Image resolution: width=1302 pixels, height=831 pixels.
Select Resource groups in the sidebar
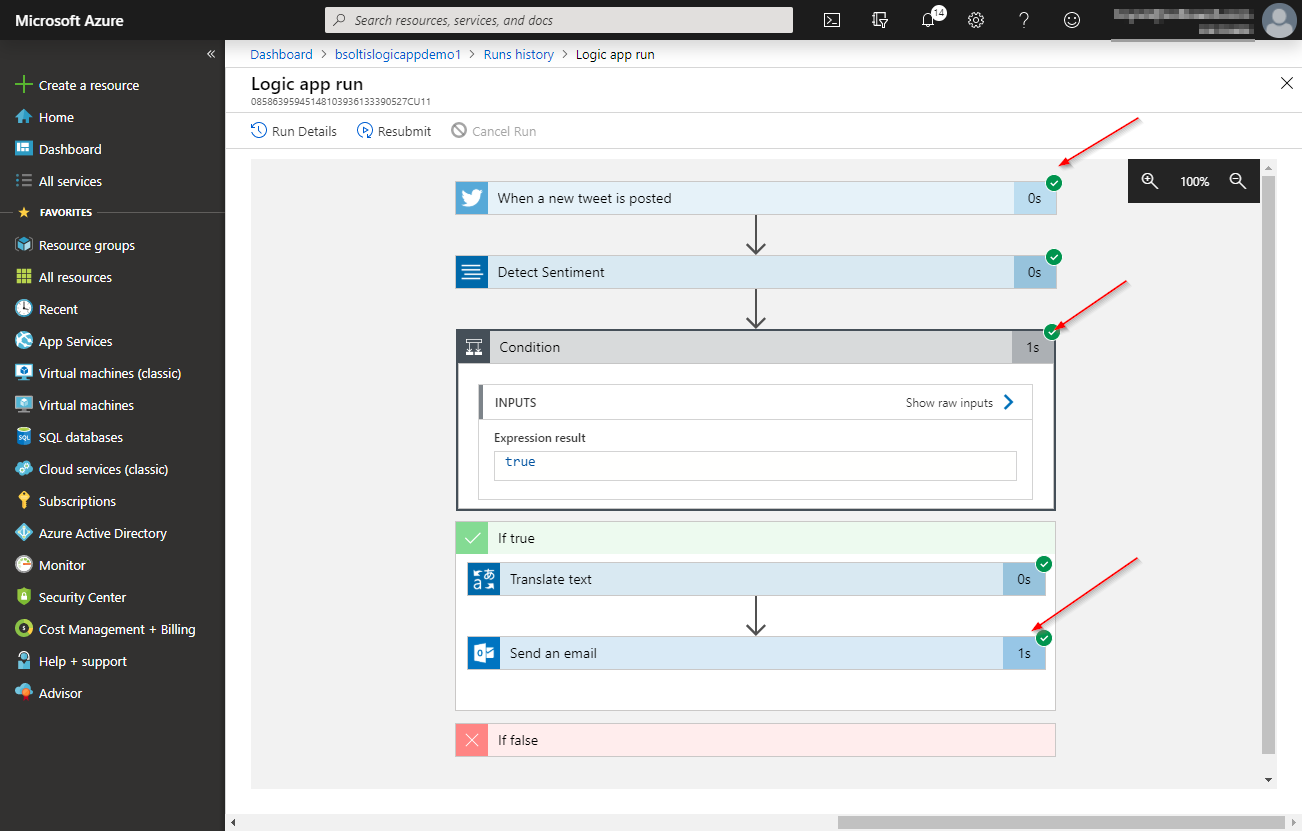(x=86, y=245)
